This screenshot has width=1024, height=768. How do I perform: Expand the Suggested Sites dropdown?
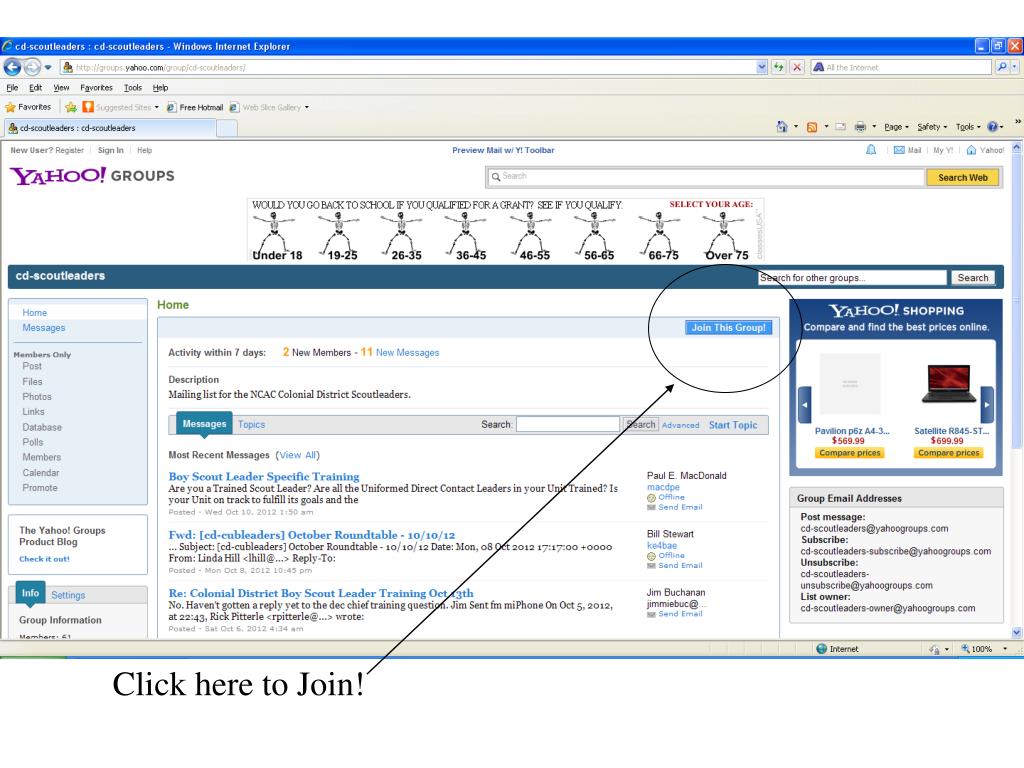point(157,107)
